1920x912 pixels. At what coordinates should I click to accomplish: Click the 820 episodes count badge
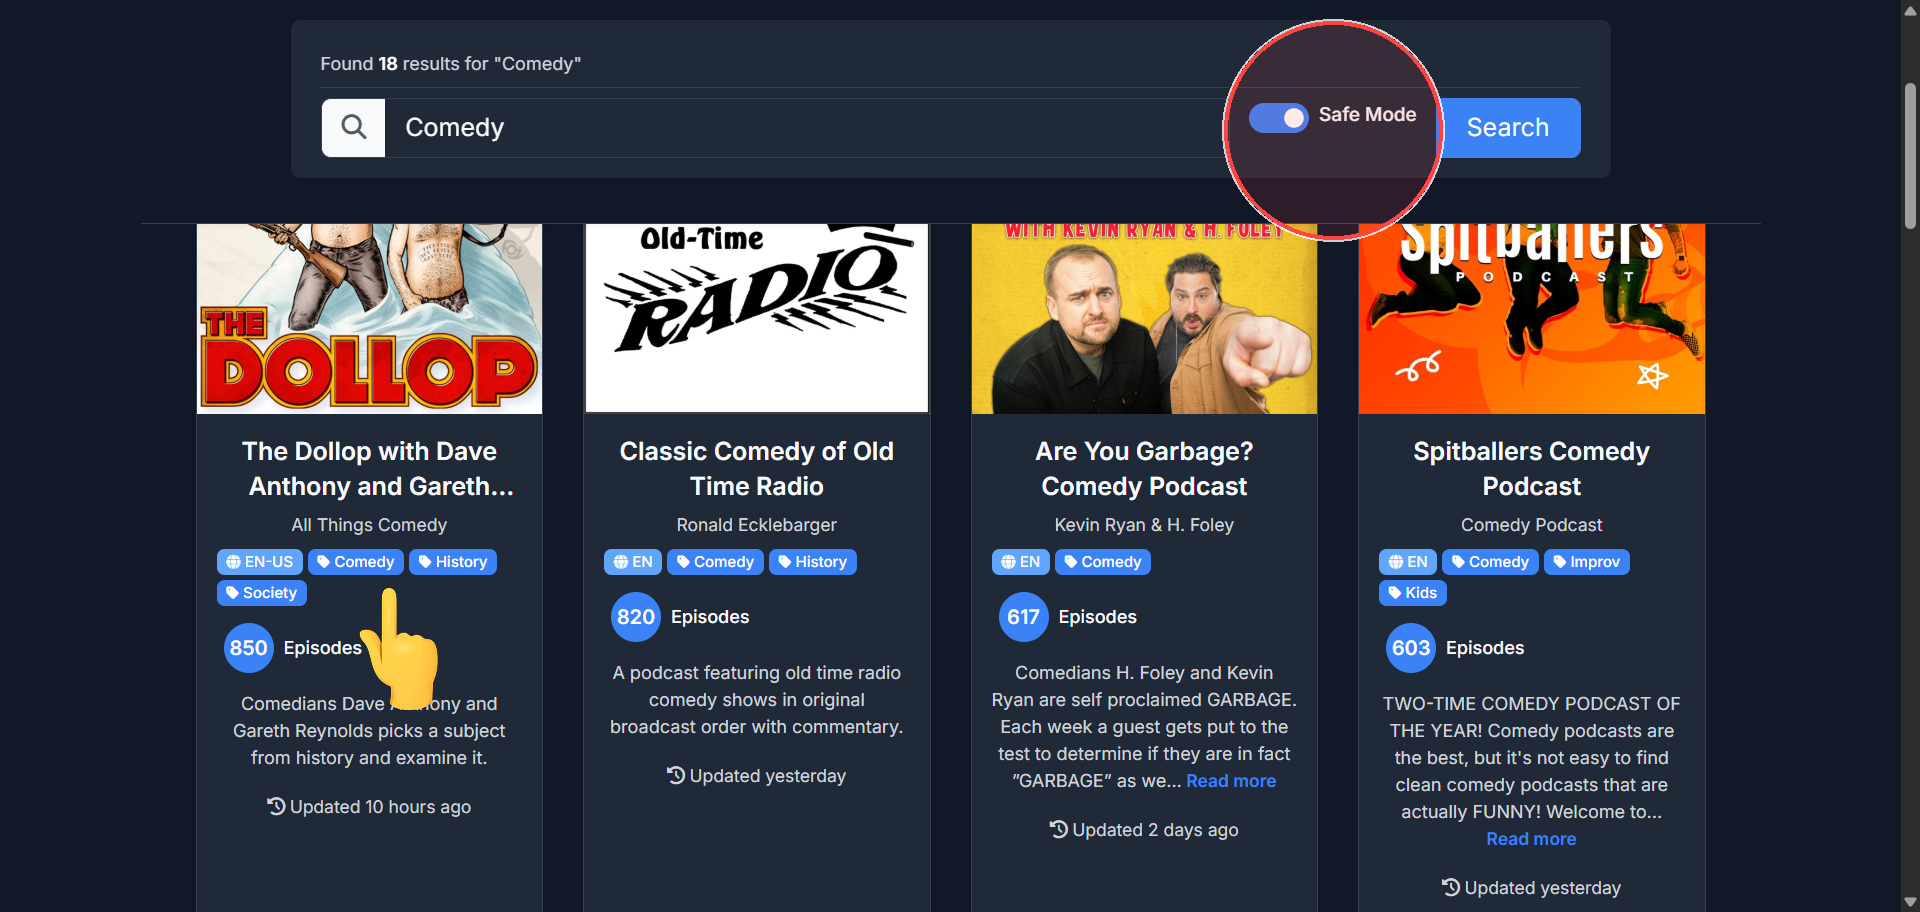tap(635, 617)
